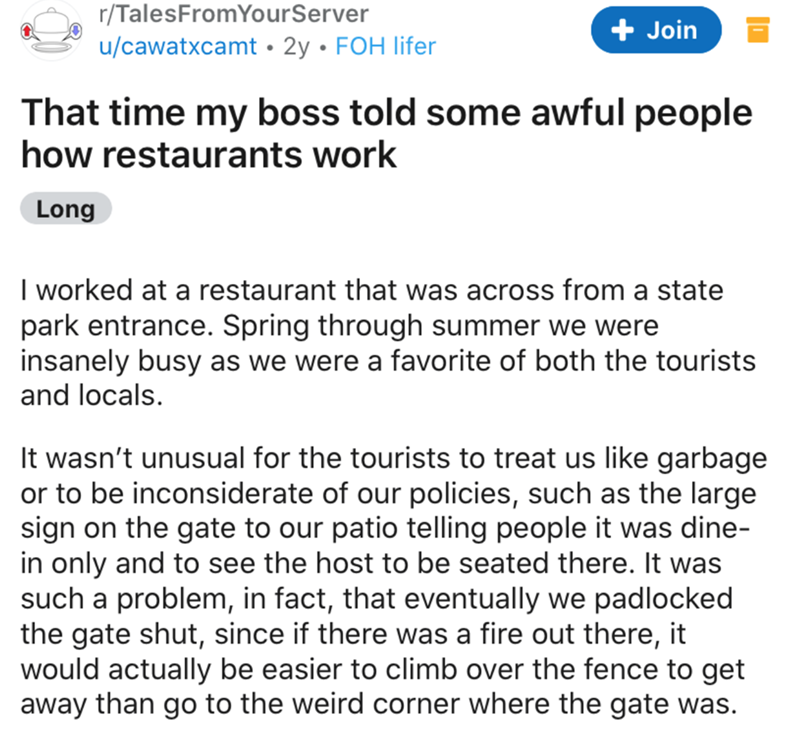Screen dimensions: 800x734
Task: Click the red up arrow in avatar
Action: tap(32, 31)
